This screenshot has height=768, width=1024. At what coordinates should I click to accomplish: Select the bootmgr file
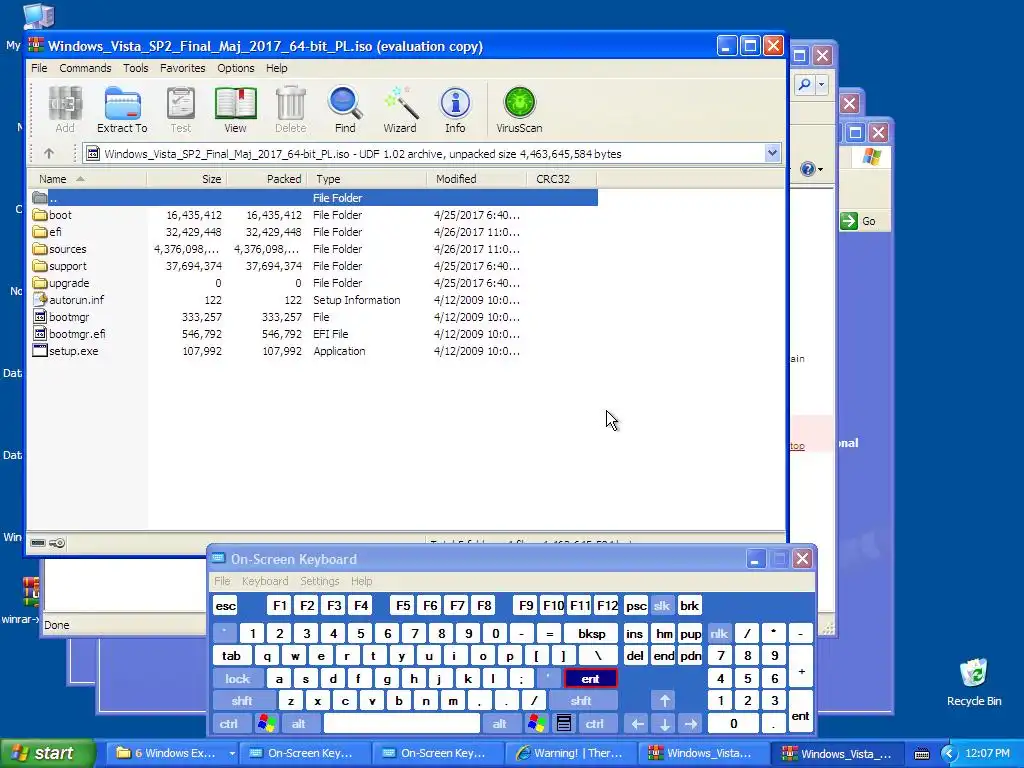point(61,317)
